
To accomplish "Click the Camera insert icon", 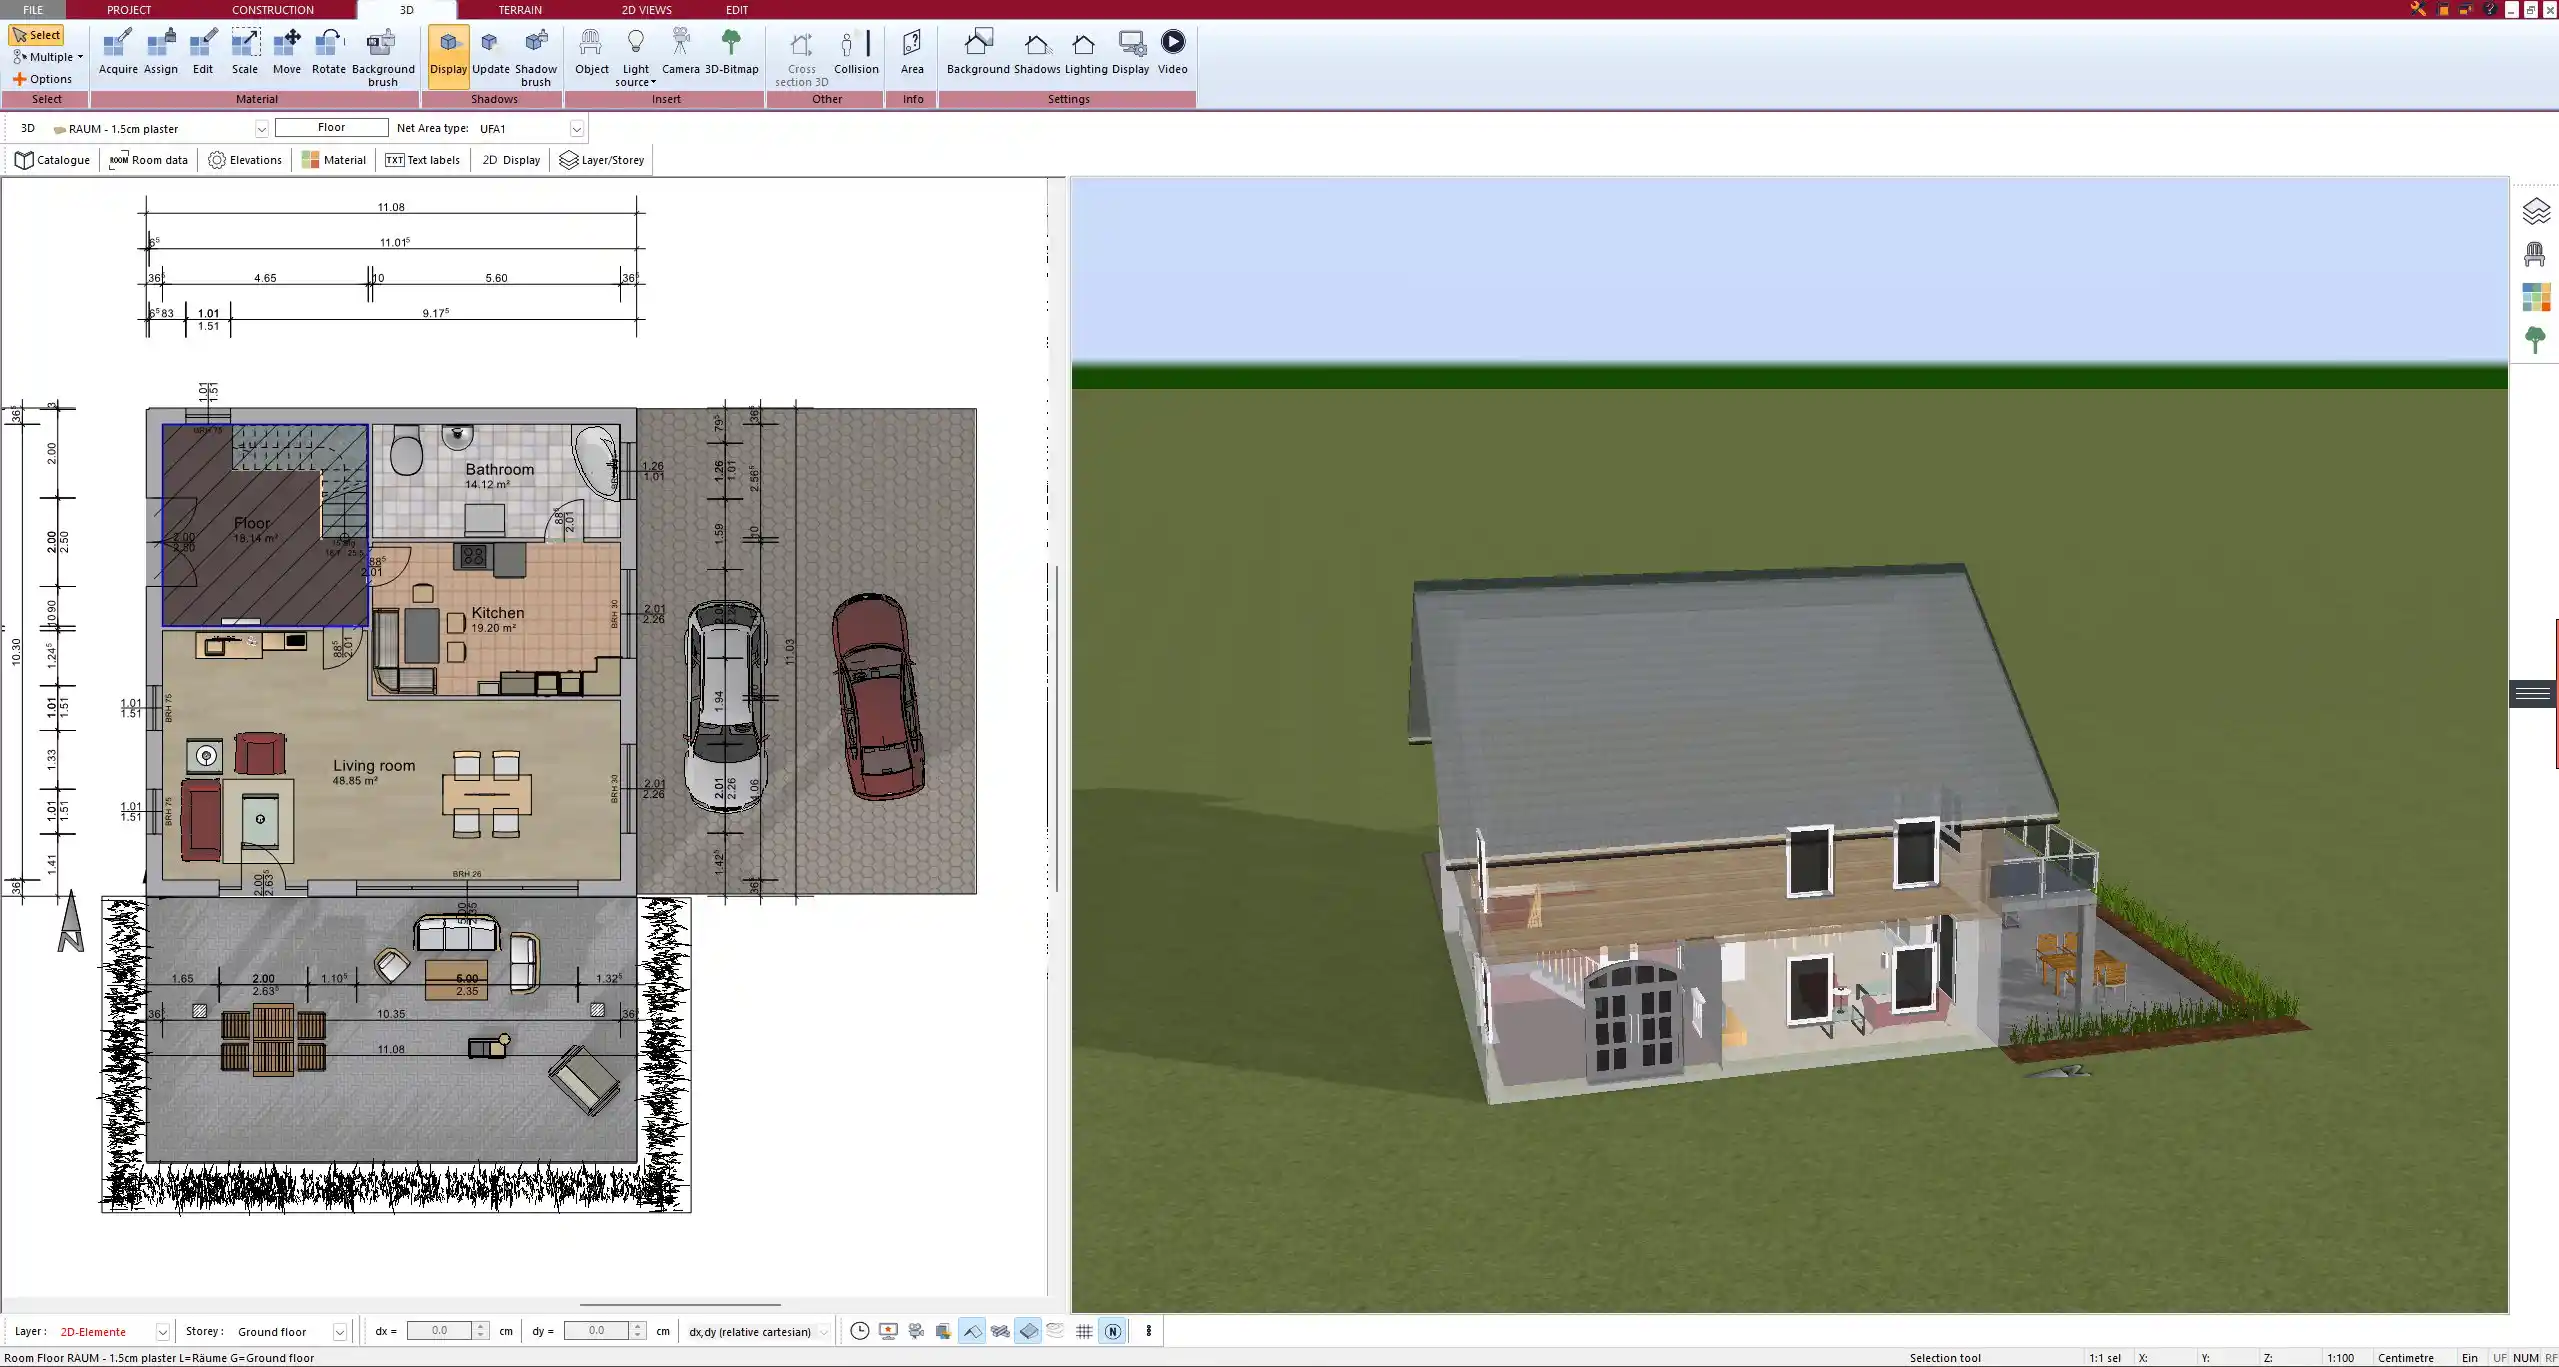I will tap(680, 52).
